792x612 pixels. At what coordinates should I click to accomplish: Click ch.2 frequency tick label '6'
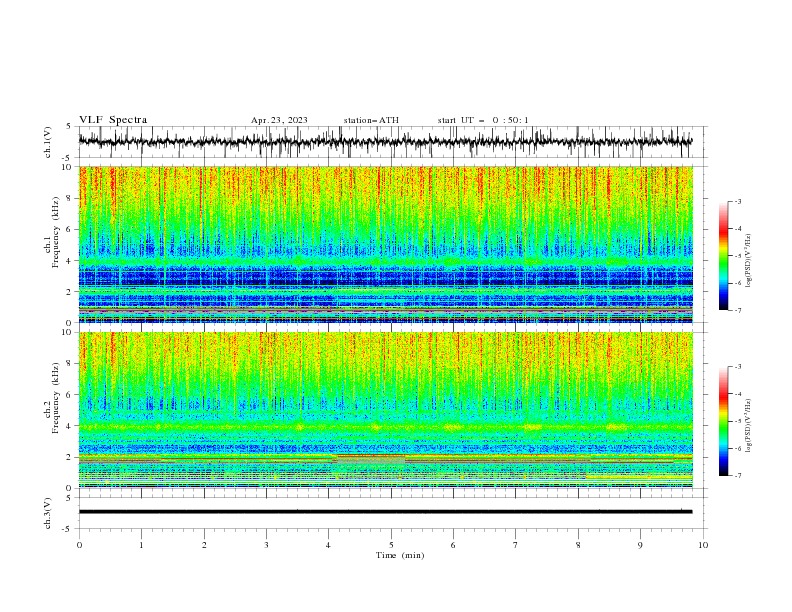coord(71,394)
